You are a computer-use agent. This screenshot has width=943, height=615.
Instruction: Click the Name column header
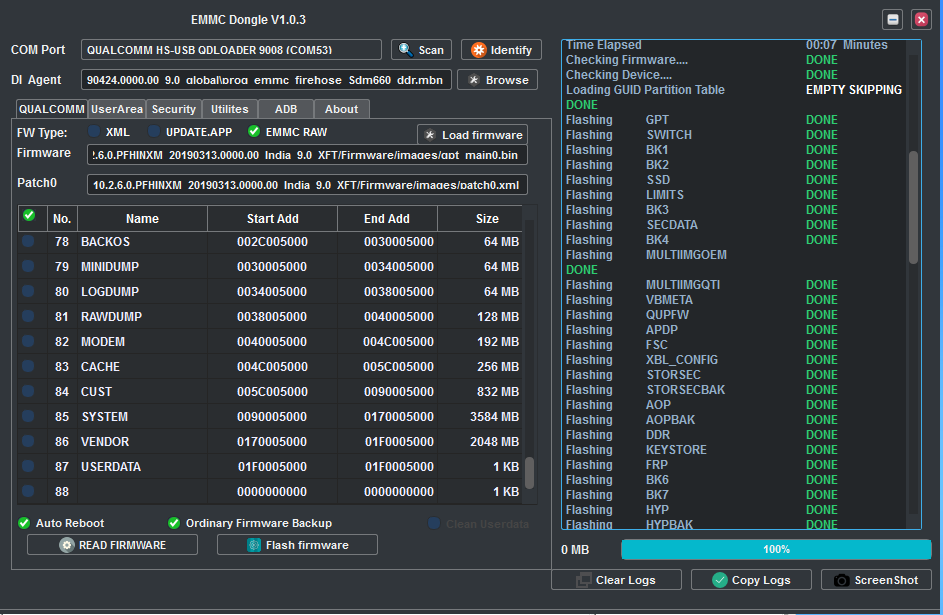click(143, 219)
